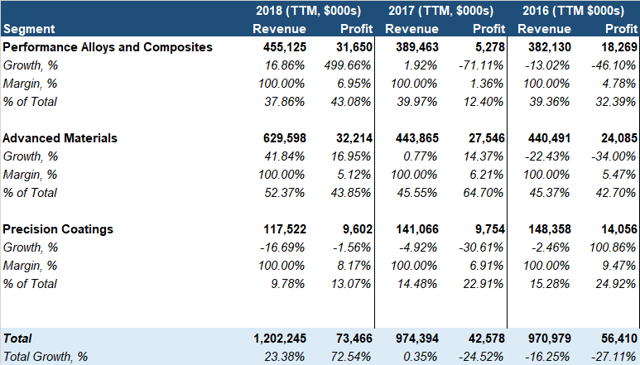Select the 117,522 Precision Coatings revenue
This screenshot has width=640, height=365.
(284, 229)
